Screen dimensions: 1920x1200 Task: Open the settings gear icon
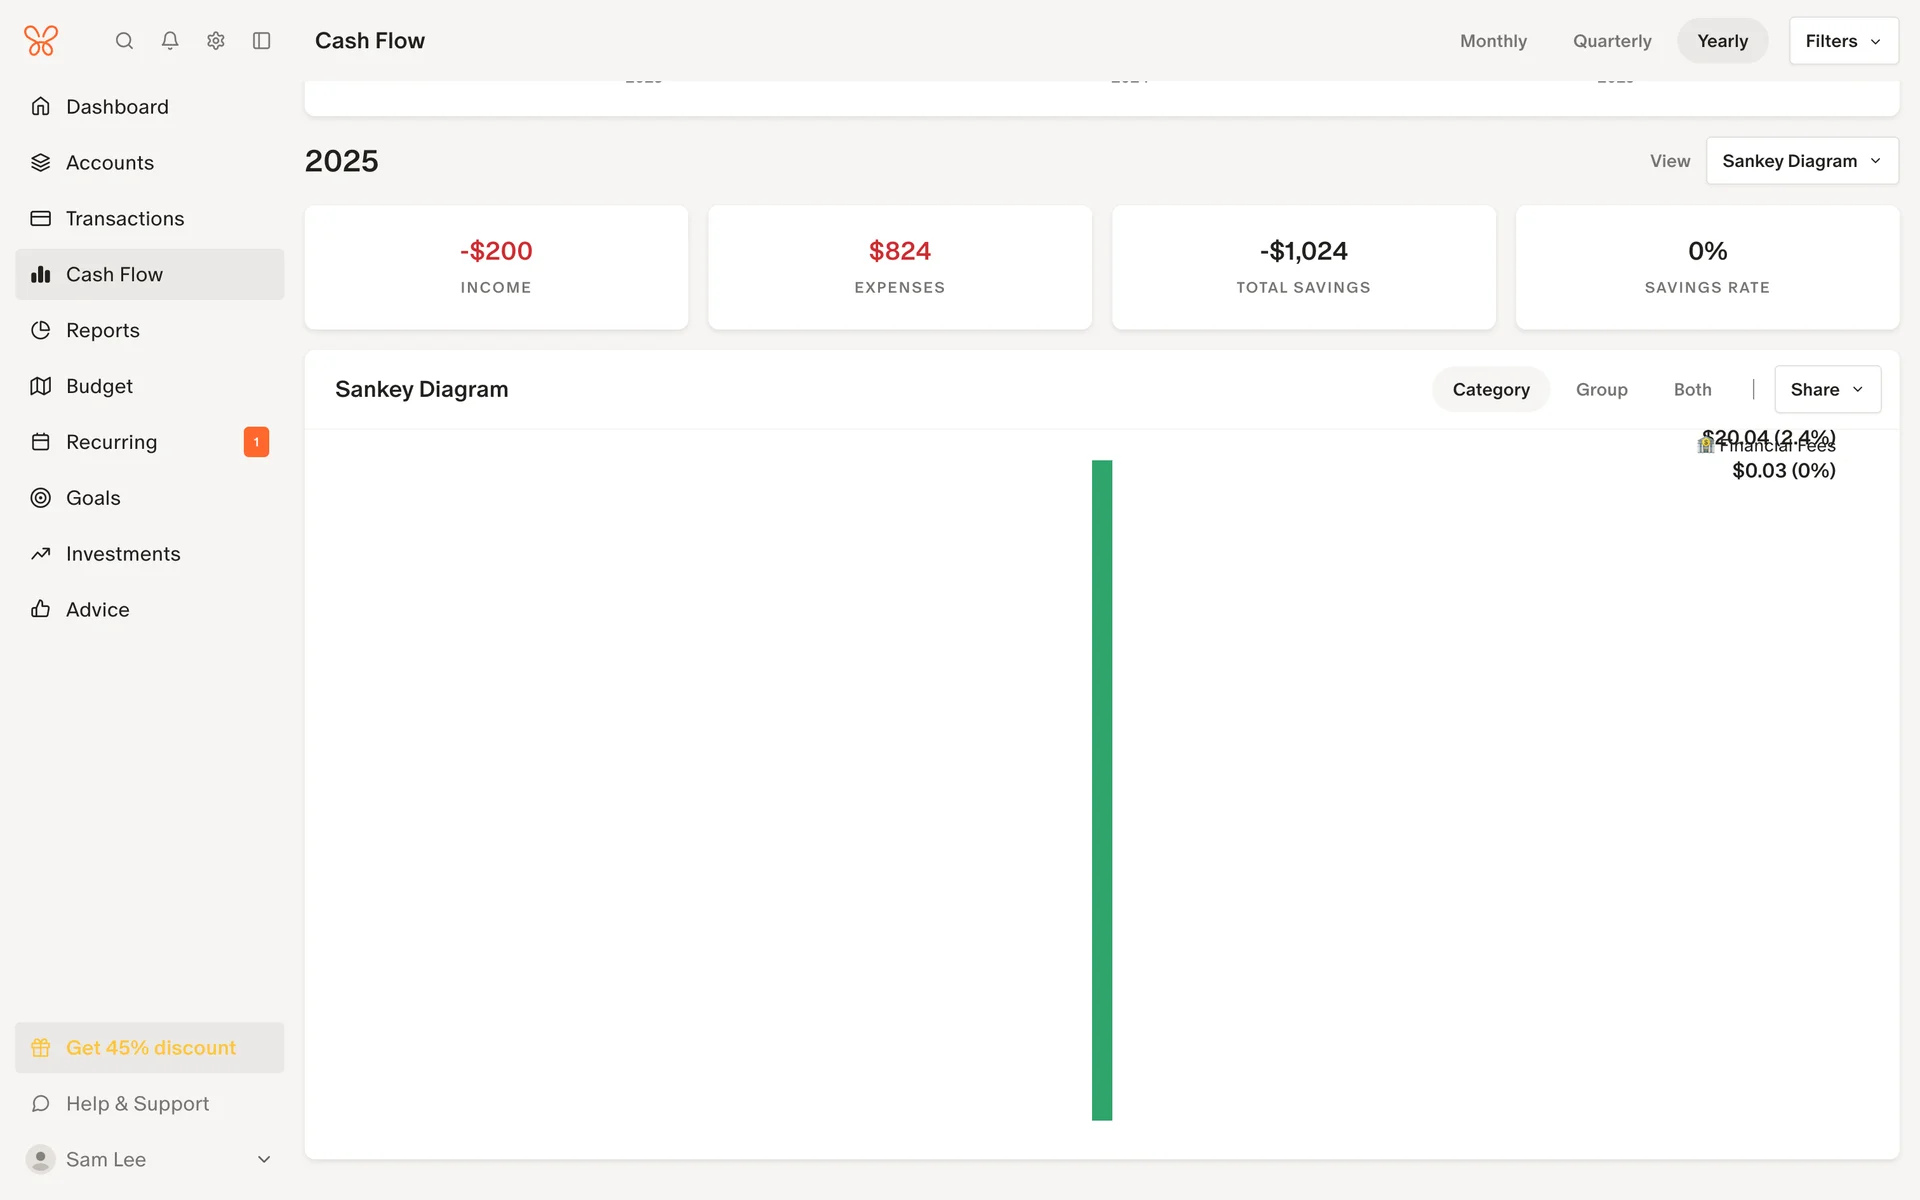[x=216, y=41]
